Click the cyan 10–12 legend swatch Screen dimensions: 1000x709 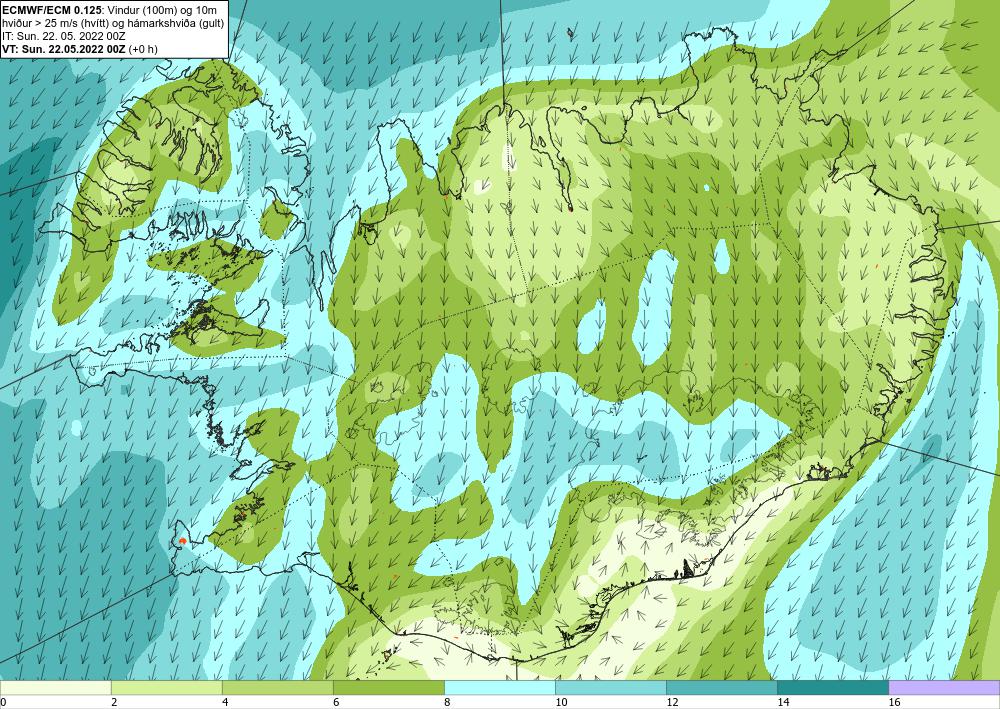pyautogui.click(x=610, y=687)
